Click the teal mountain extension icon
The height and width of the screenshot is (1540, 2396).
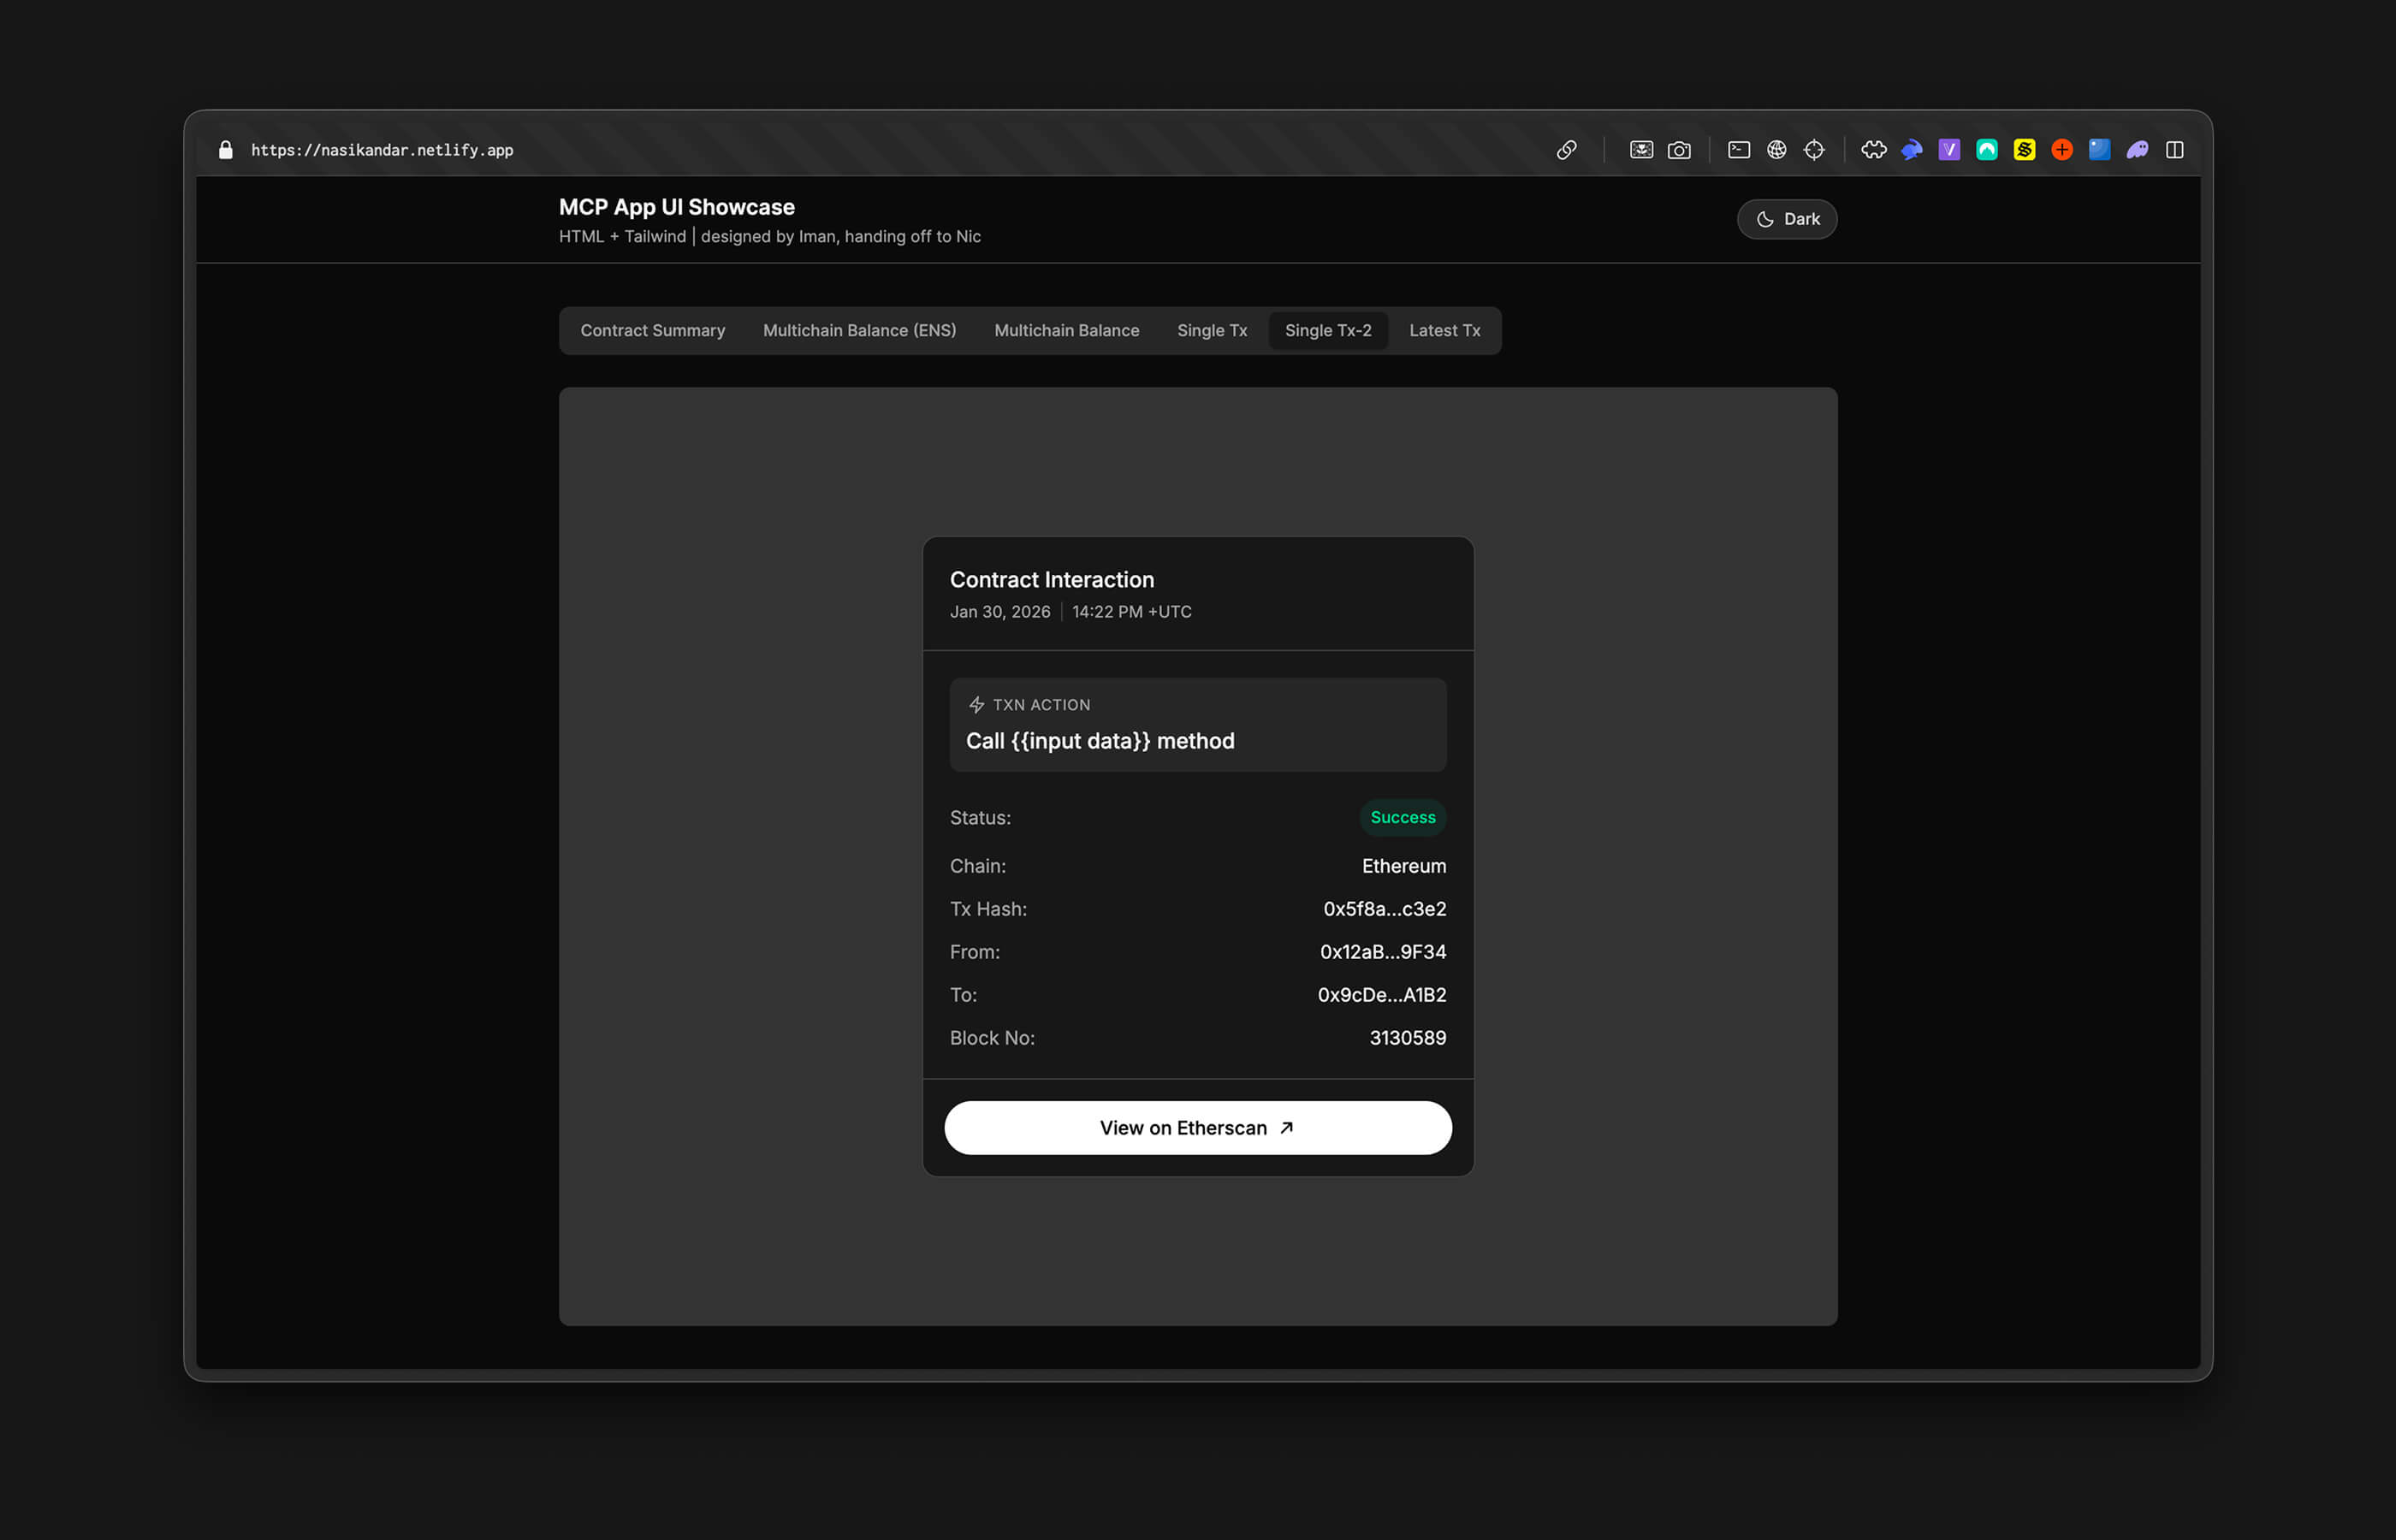coord(1987,150)
